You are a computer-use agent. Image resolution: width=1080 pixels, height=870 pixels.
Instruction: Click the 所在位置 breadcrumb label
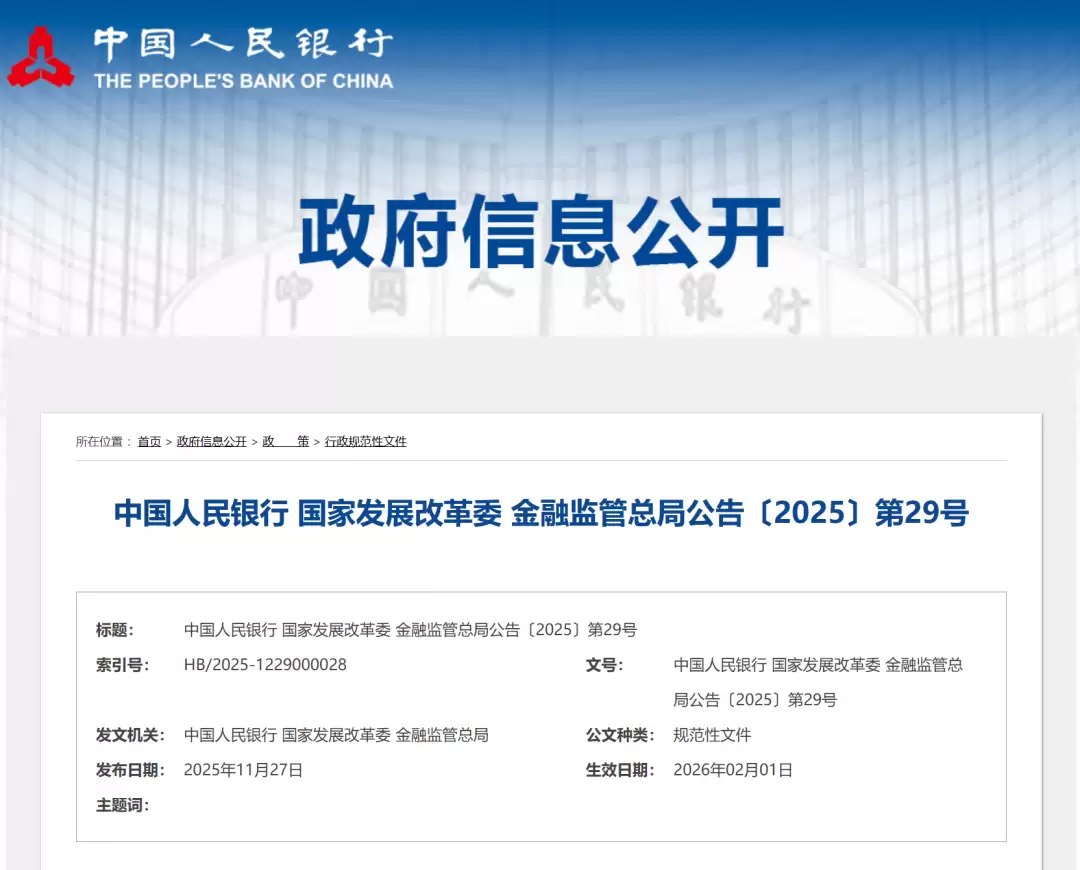coord(105,441)
